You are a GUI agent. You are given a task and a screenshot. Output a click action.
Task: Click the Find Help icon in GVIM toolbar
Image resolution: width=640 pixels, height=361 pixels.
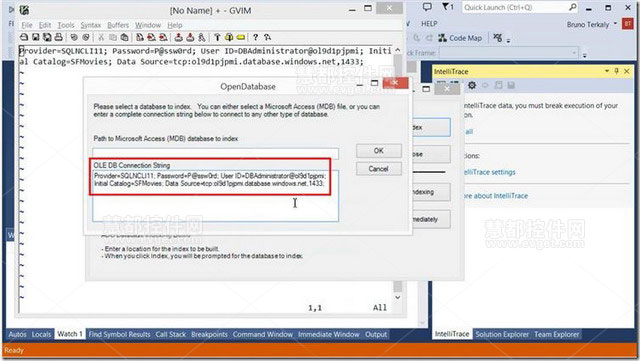(267, 37)
